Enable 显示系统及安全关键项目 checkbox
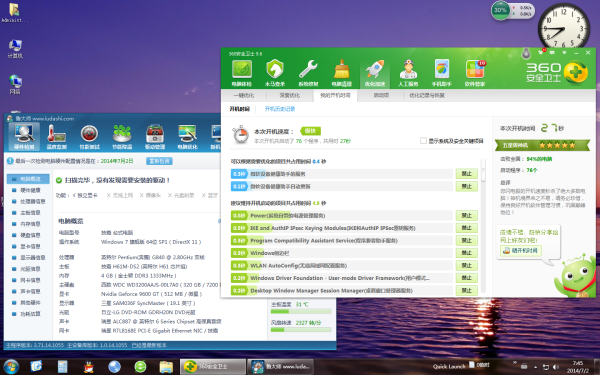600x375 pixels. click(x=423, y=141)
